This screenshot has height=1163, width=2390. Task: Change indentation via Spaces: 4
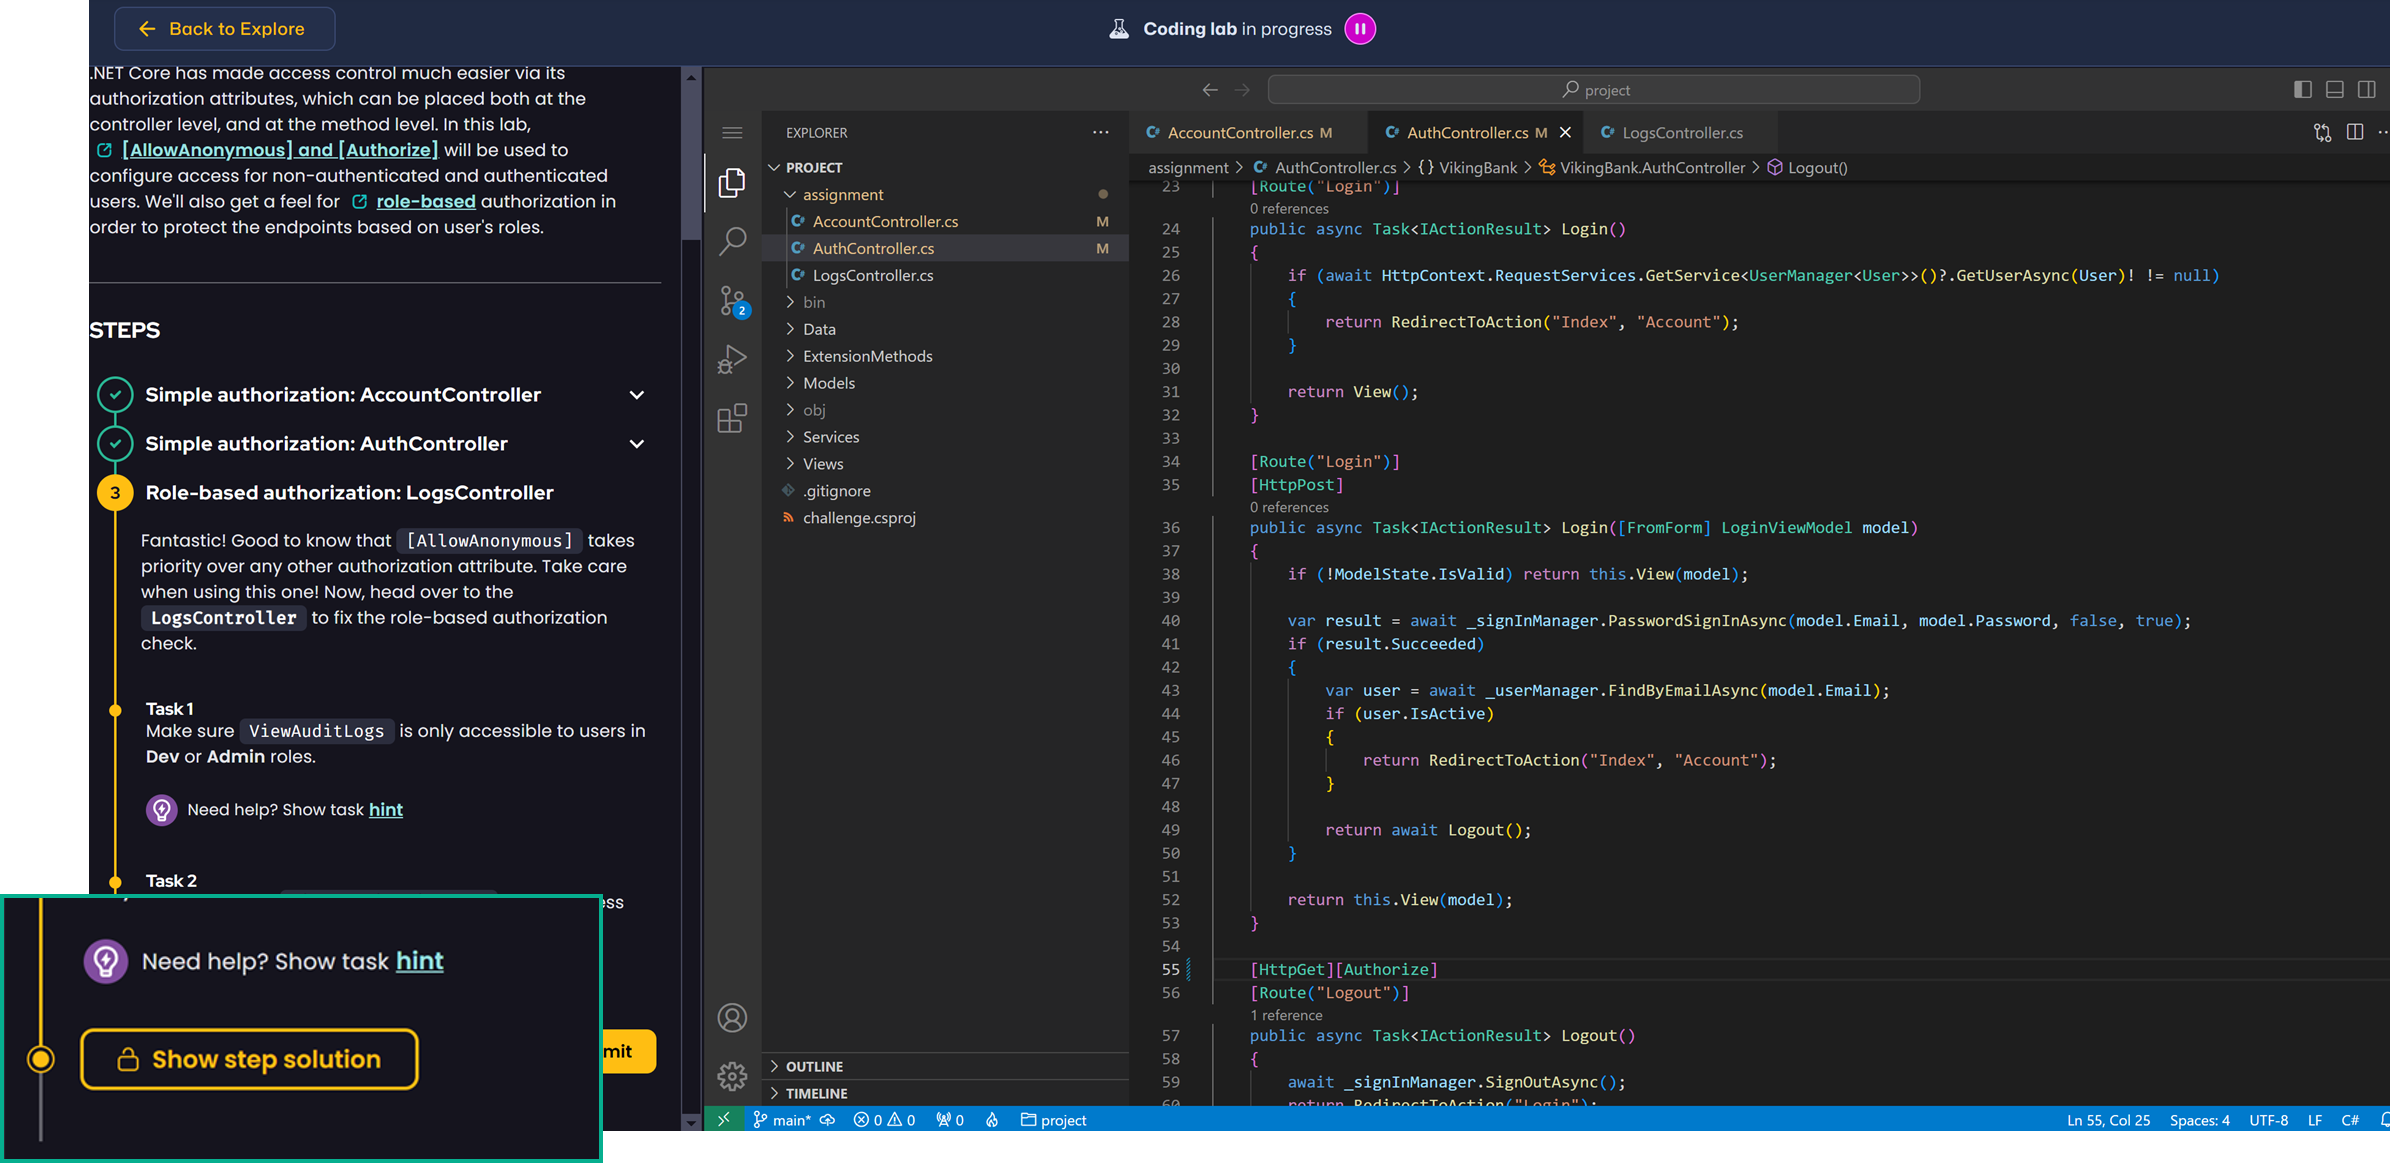tap(2199, 1120)
